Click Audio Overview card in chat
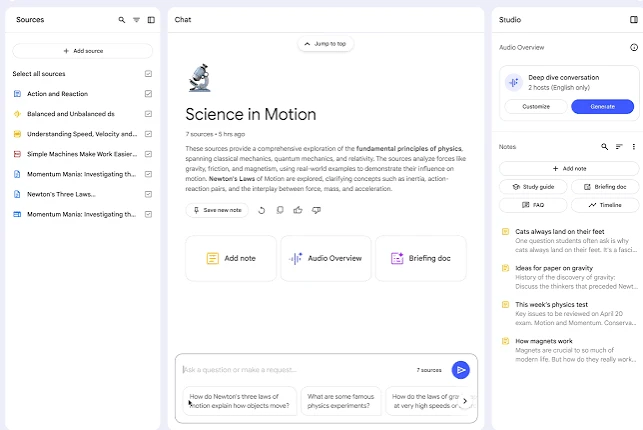643x430 pixels. 326,258
